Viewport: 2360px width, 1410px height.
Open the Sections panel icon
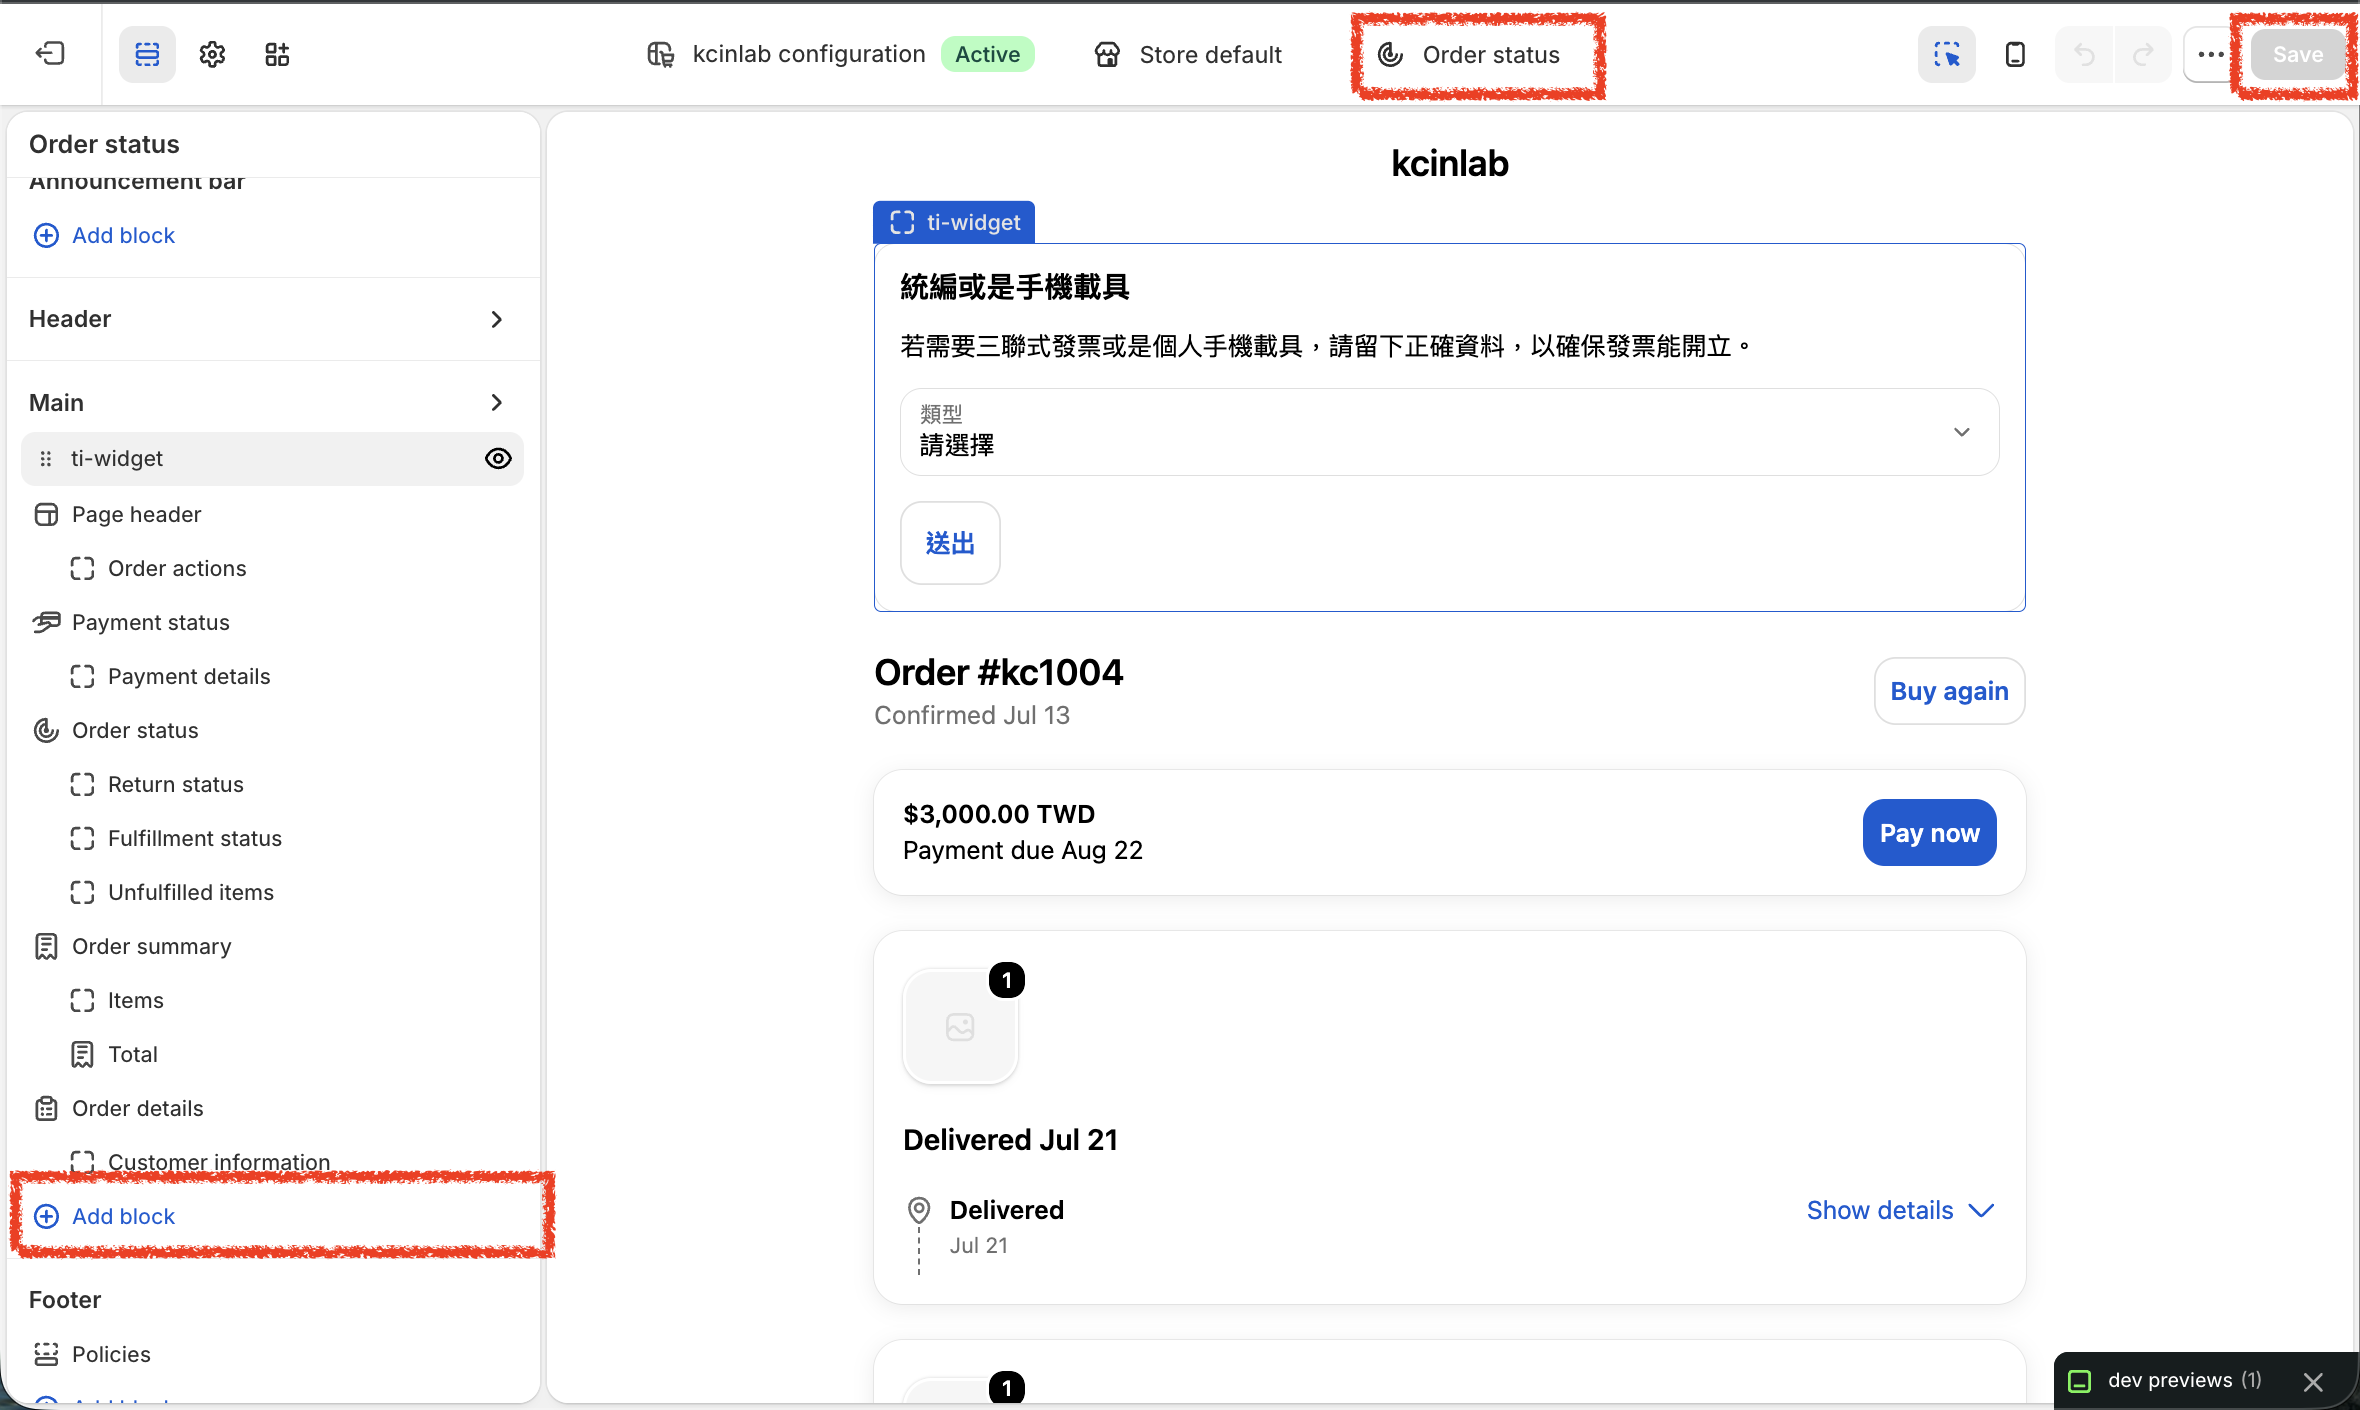pyautogui.click(x=147, y=54)
